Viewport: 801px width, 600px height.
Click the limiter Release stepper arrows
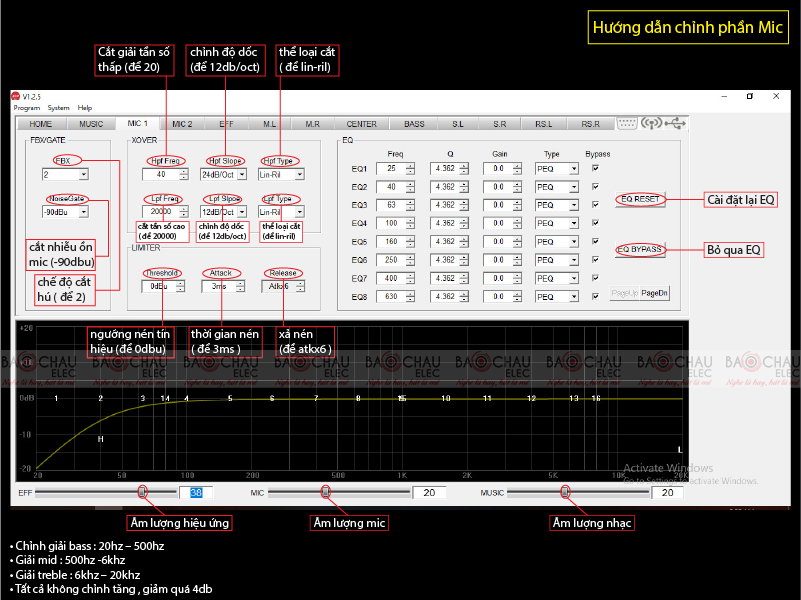pyautogui.click(x=300, y=287)
